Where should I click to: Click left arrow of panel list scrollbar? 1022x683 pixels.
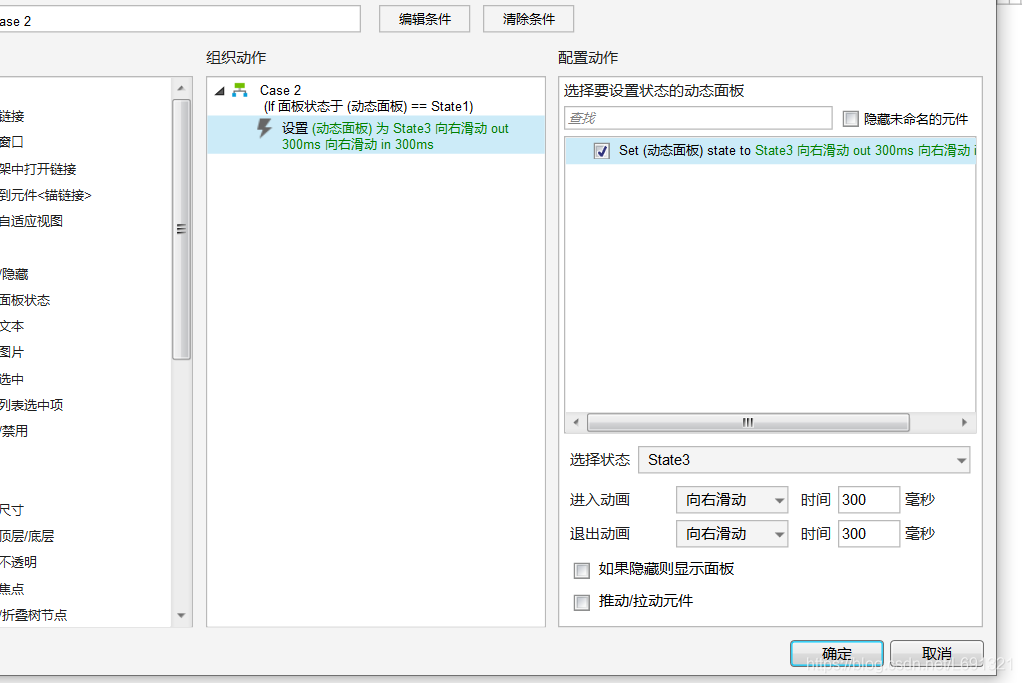pyautogui.click(x=576, y=422)
